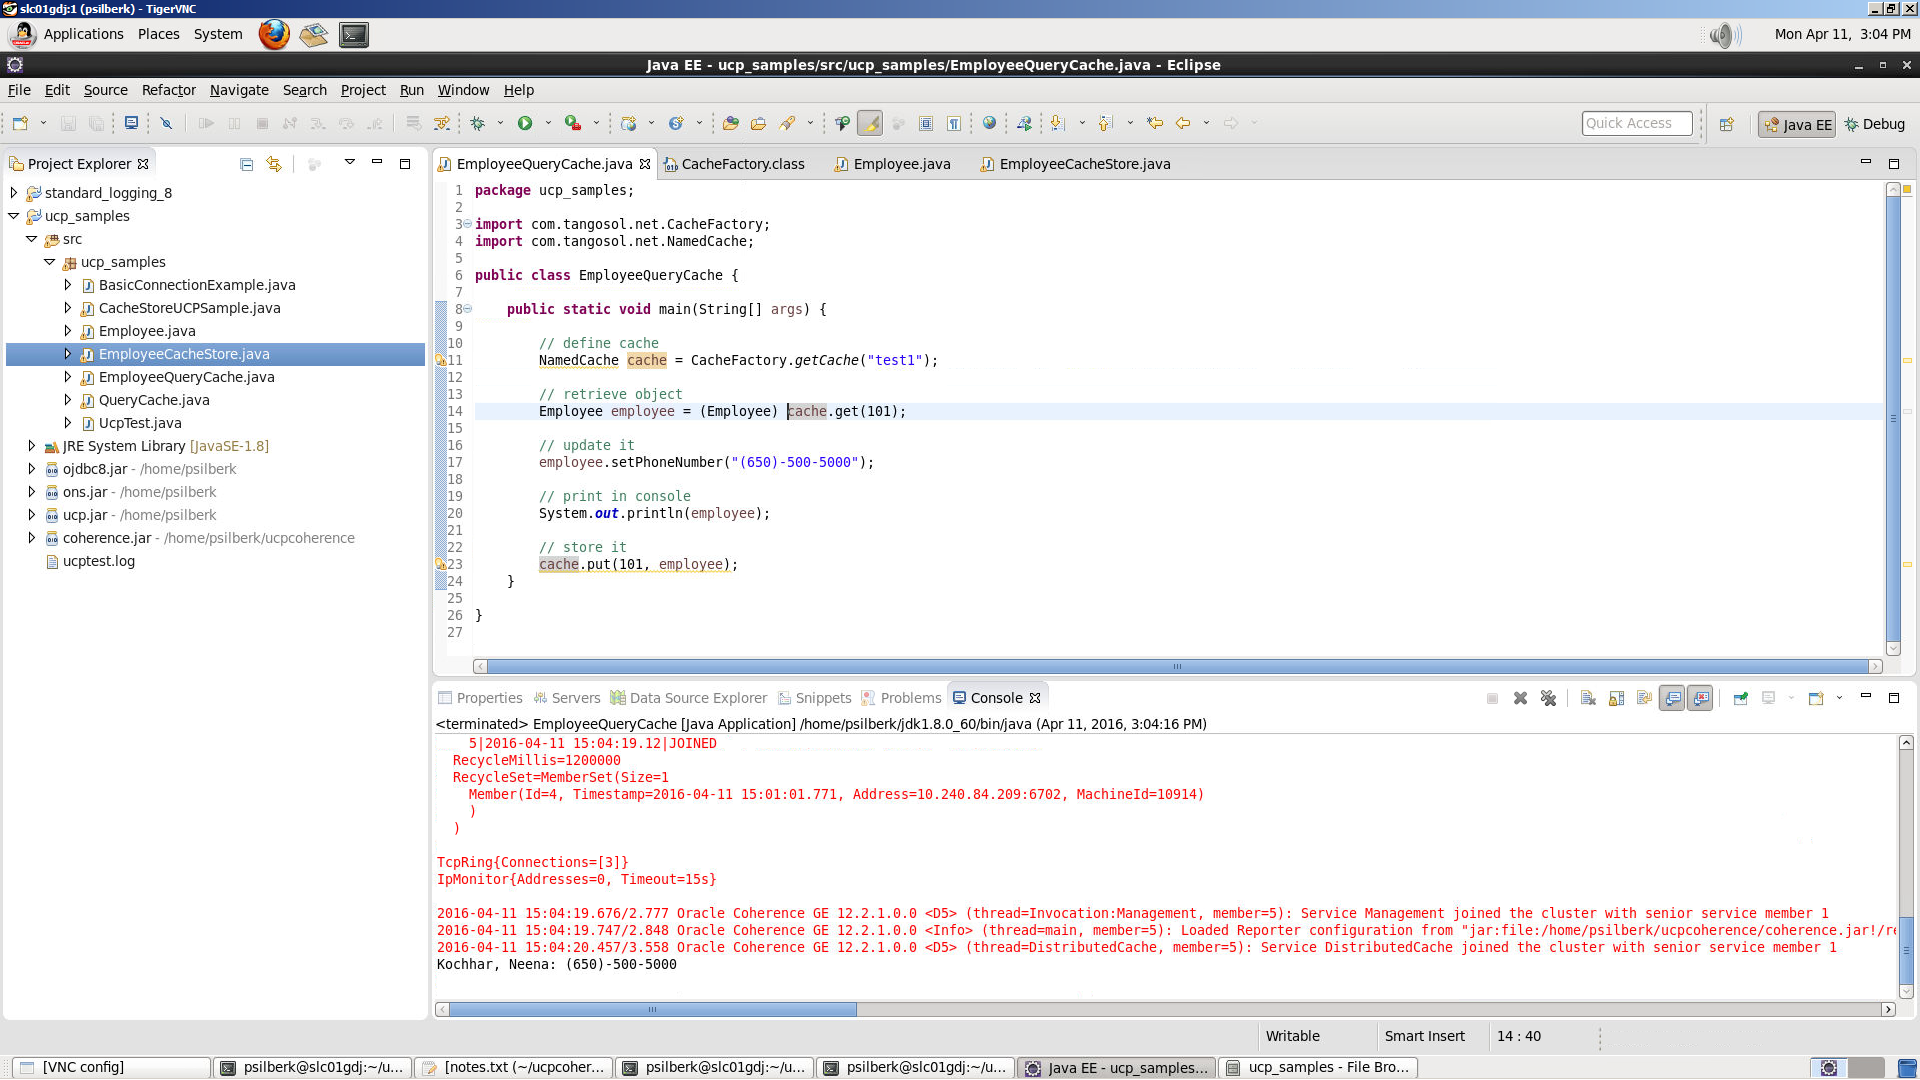Run the EmployeeQueryCache application via Run icon

click(x=527, y=123)
